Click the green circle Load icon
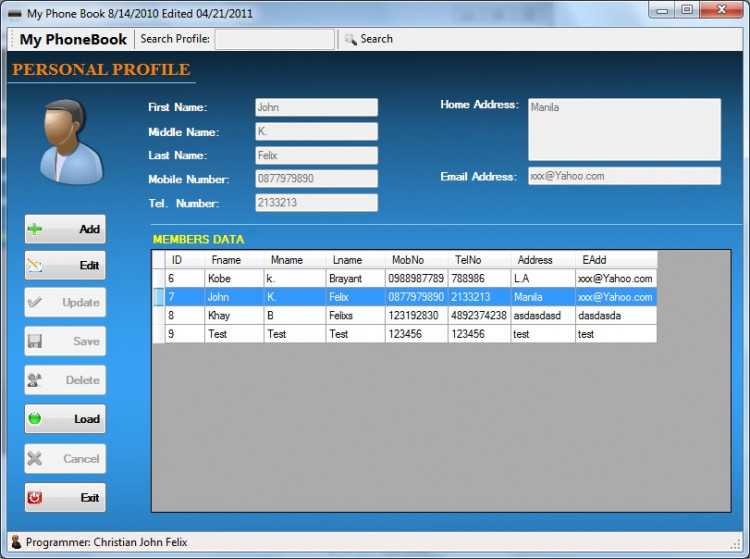750x559 pixels. tap(34, 419)
